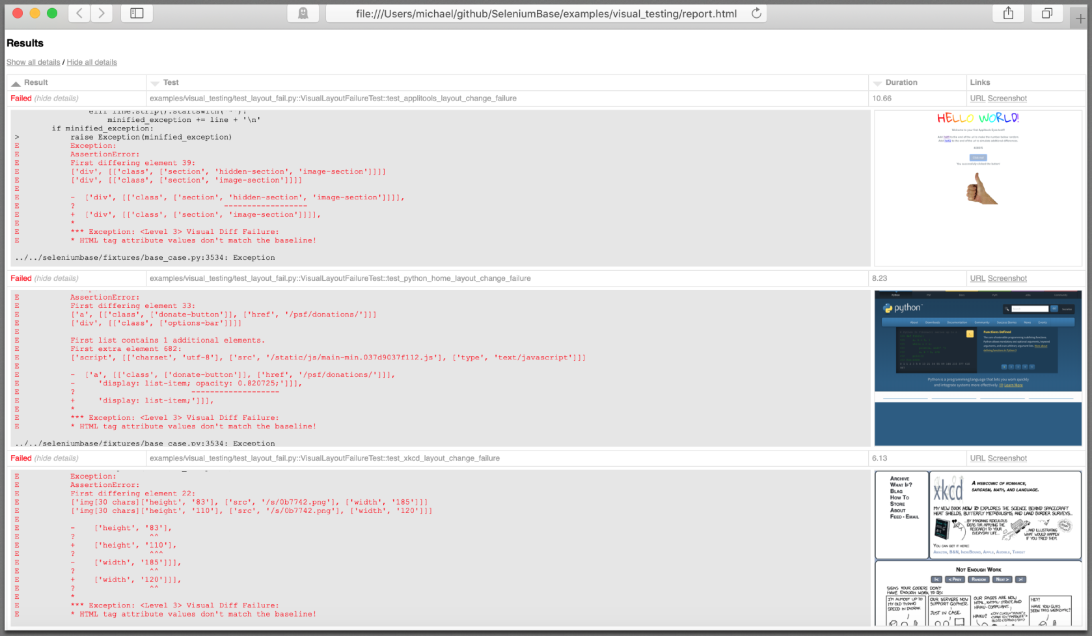Click the padlock icon in the address bar
1092x636 pixels.
tap(303, 14)
